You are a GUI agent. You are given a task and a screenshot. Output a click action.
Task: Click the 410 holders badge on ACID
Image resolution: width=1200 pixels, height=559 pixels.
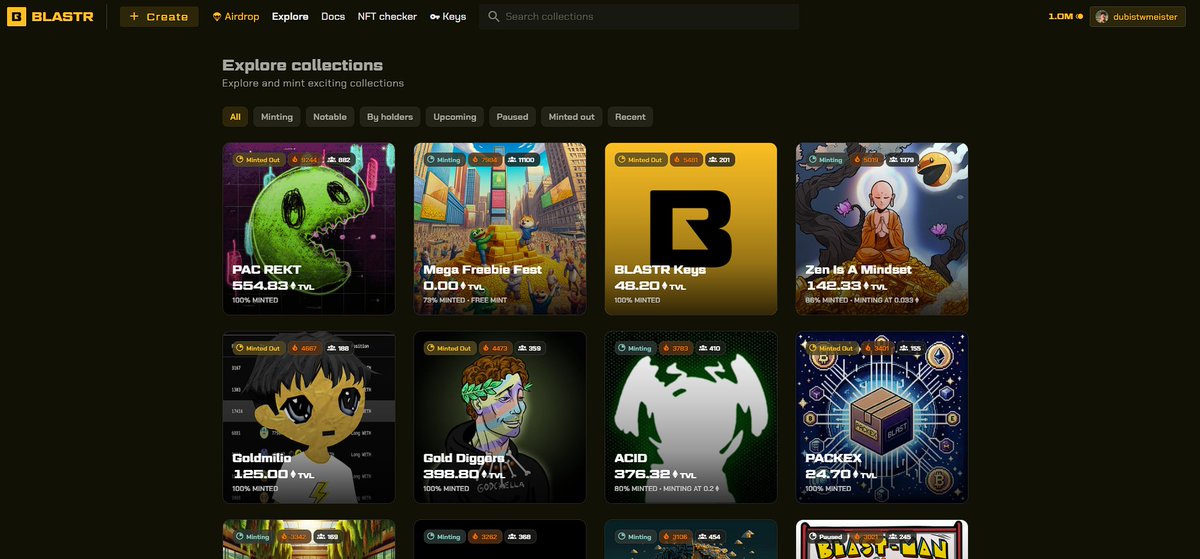point(711,348)
